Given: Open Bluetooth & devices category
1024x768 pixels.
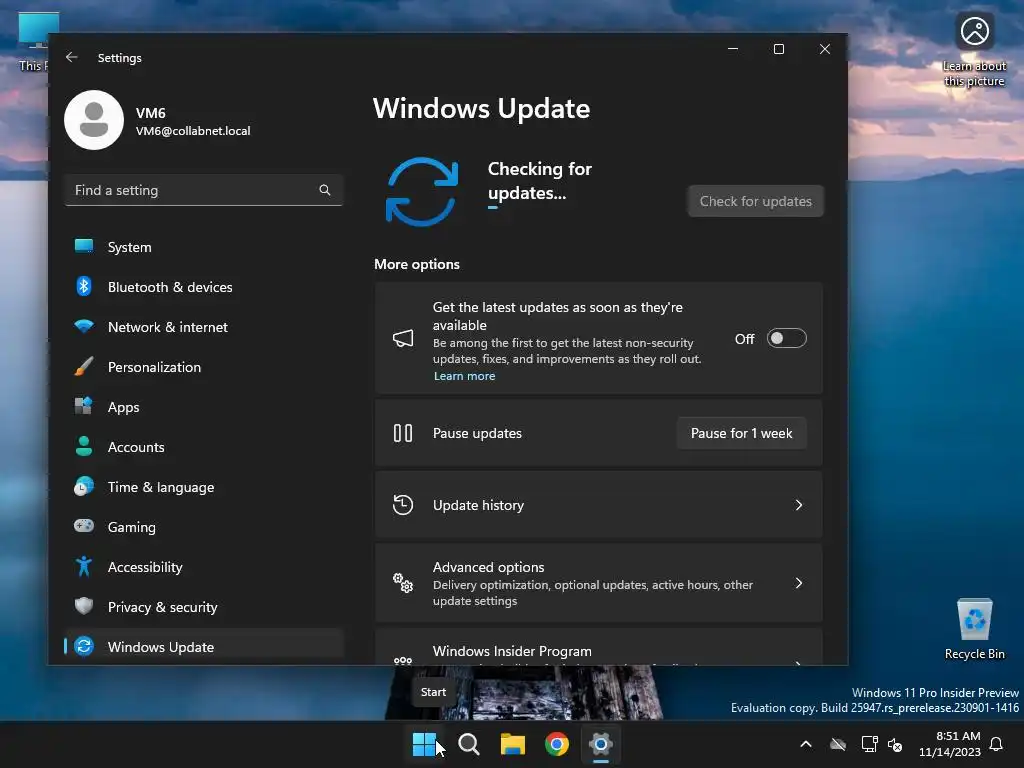Looking at the screenshot, I should point(204,287).
